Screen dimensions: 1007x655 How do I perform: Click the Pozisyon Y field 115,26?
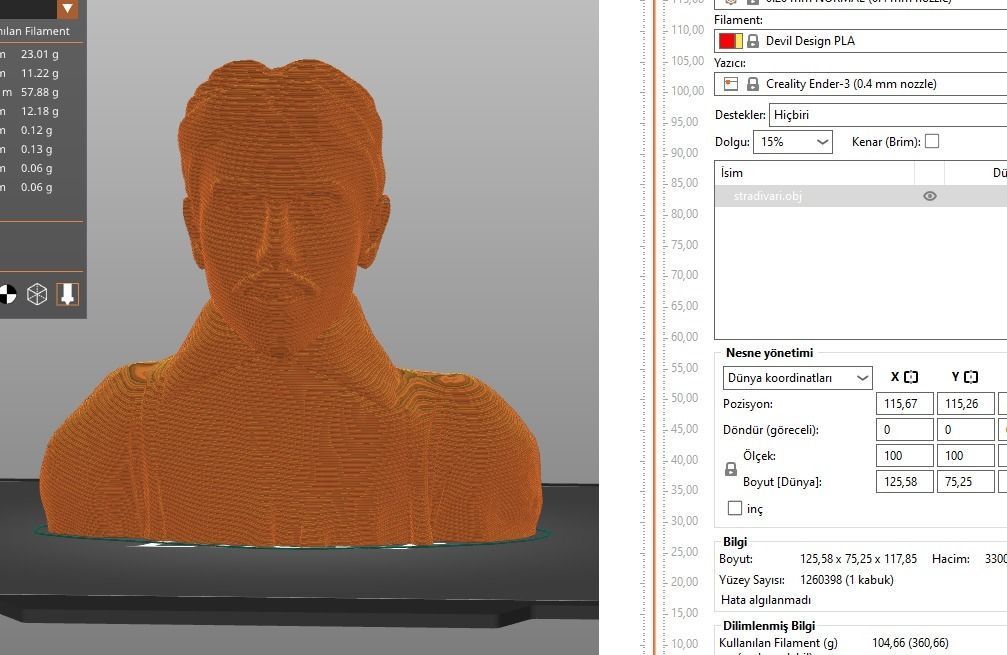965,404
